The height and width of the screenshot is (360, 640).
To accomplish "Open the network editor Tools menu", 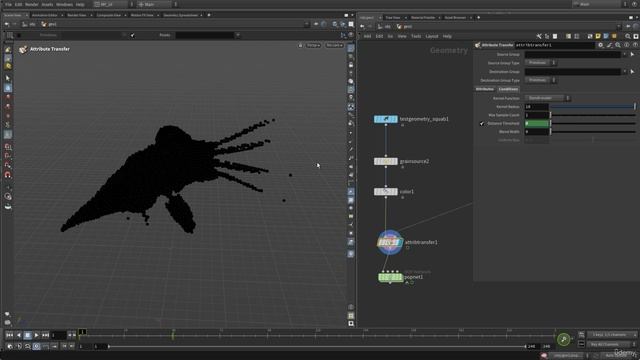I will pyautogui.click(x=416, y=36).
